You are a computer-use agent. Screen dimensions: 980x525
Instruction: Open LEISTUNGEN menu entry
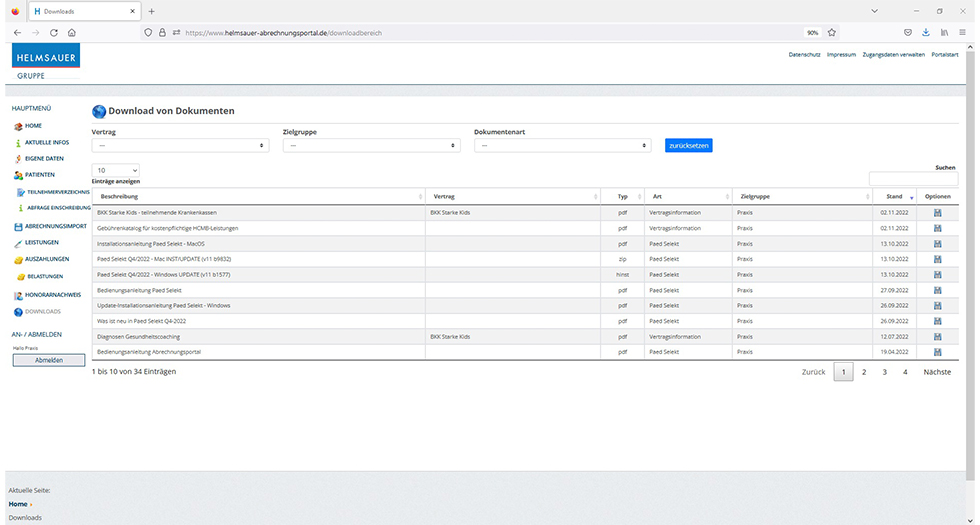pos(41,242)
